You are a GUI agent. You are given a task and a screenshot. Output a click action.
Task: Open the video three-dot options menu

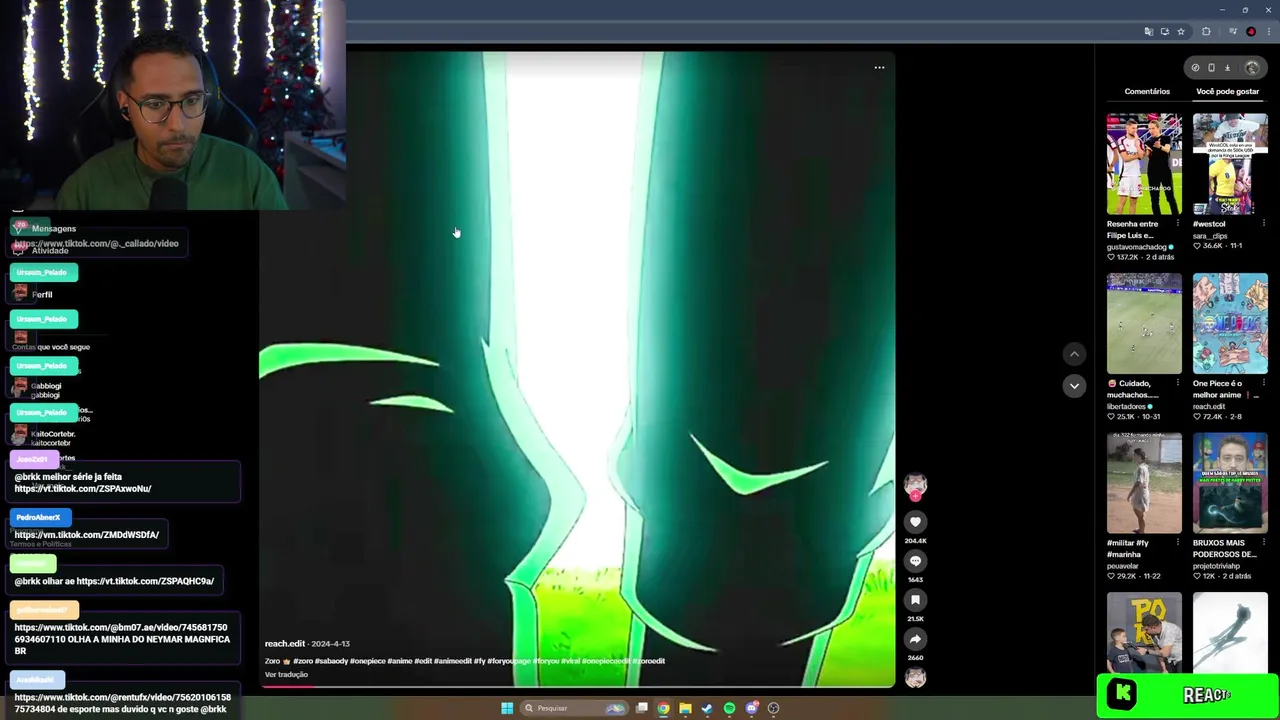click(879, 68)
